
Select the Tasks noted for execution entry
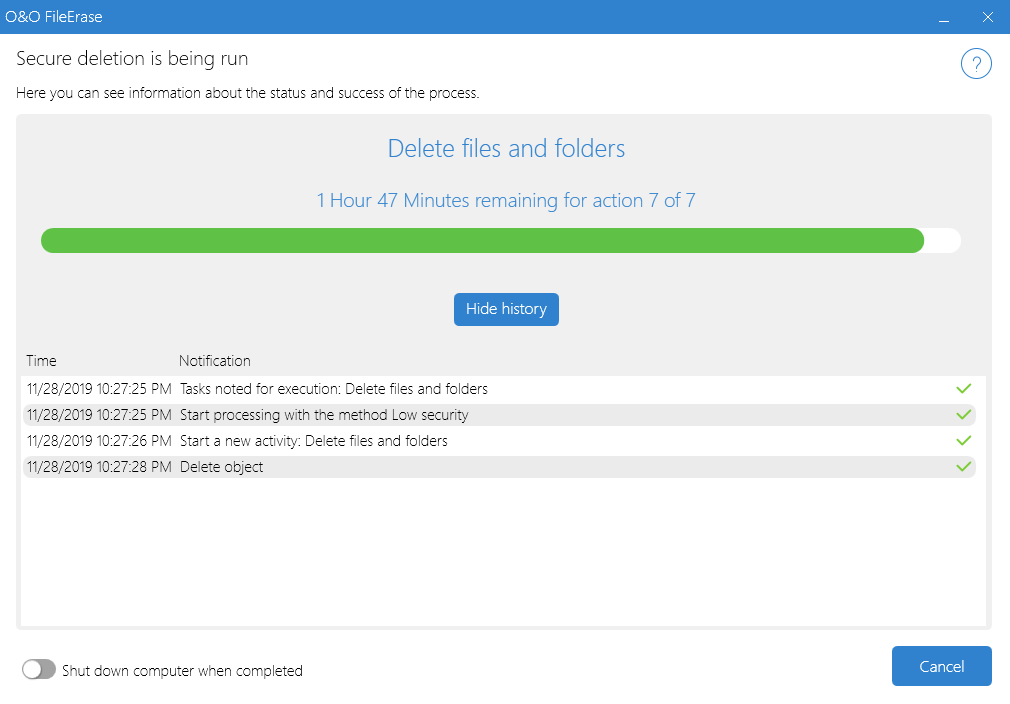(334, 388)
